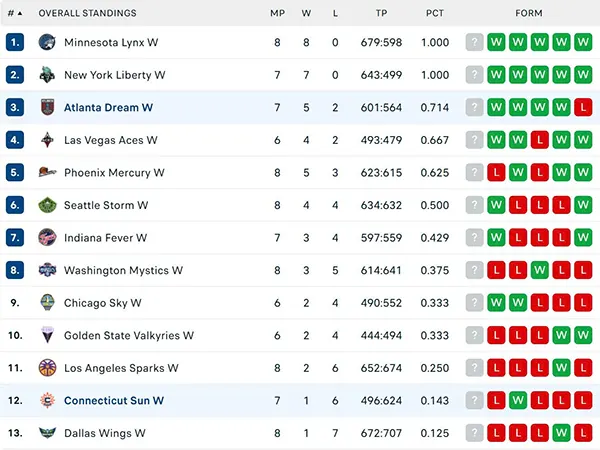Click the Seattle Storm team logo
Viewport: 600px width, 450px height.
point(47,205)
